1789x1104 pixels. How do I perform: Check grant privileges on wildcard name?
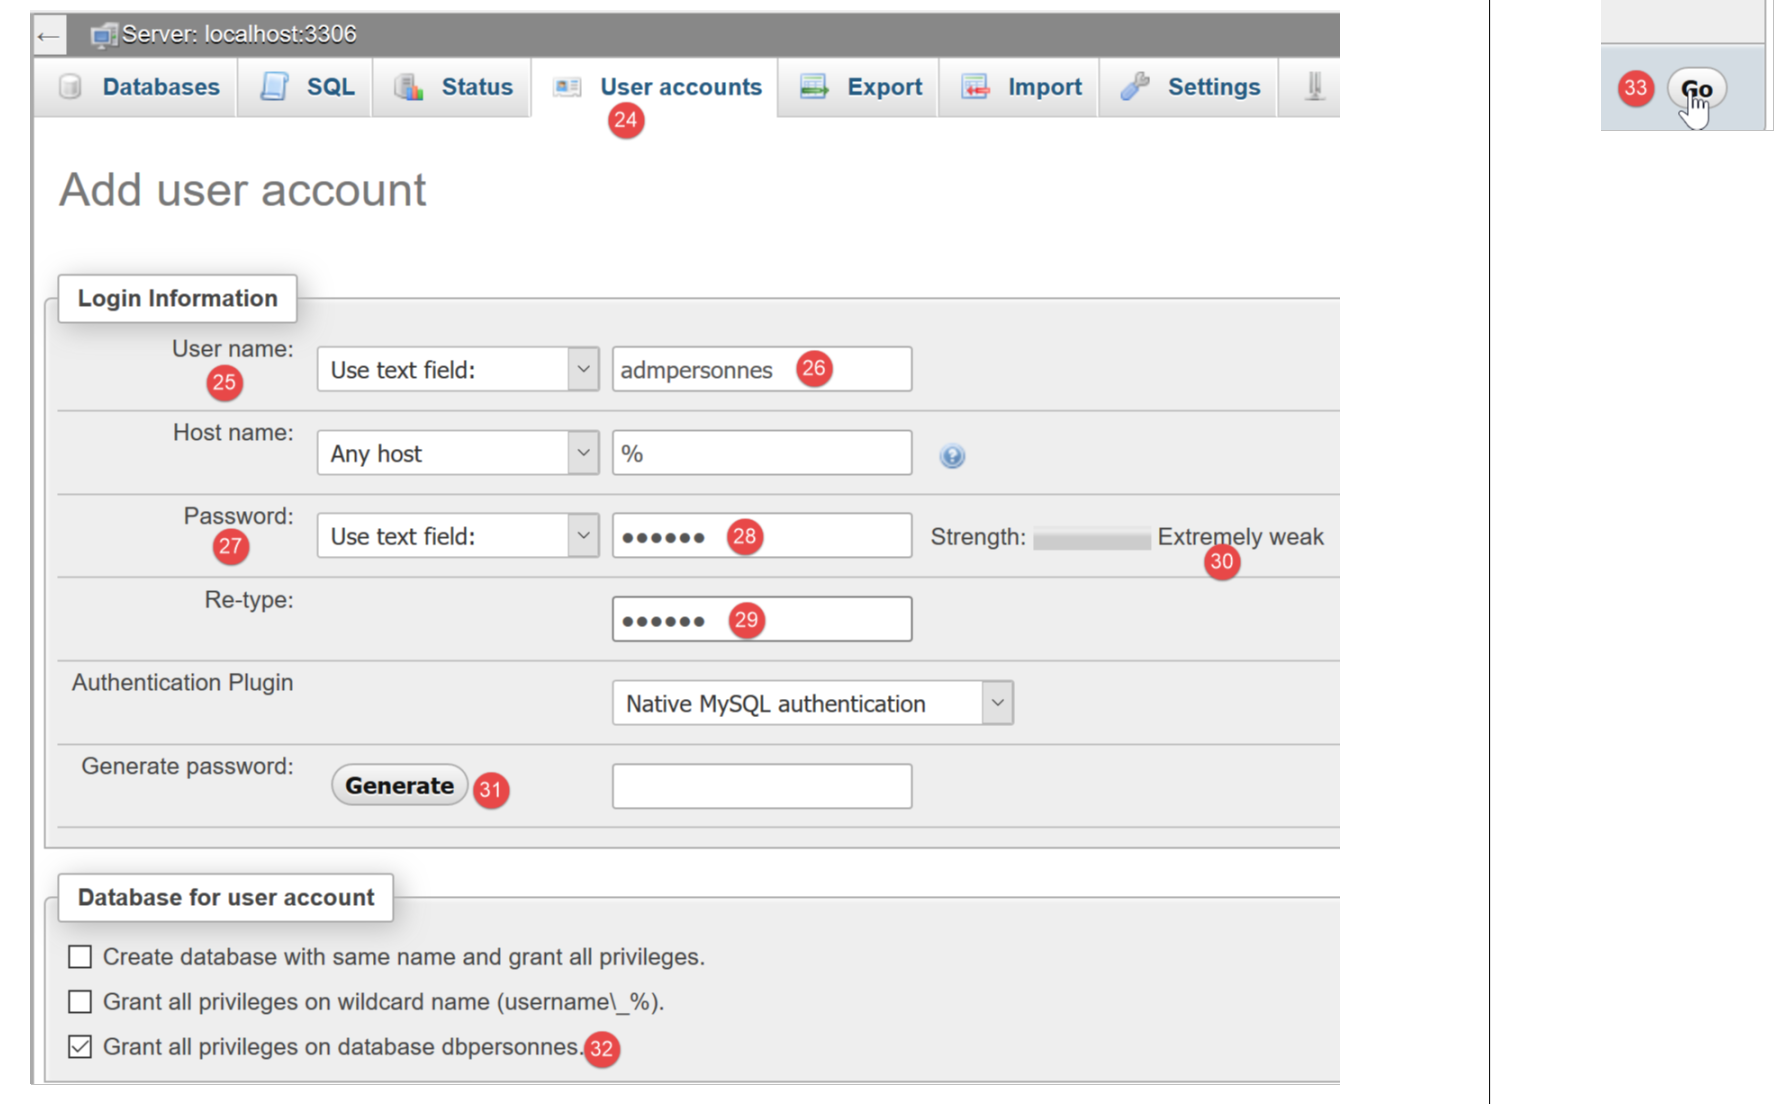(80, 1001)
